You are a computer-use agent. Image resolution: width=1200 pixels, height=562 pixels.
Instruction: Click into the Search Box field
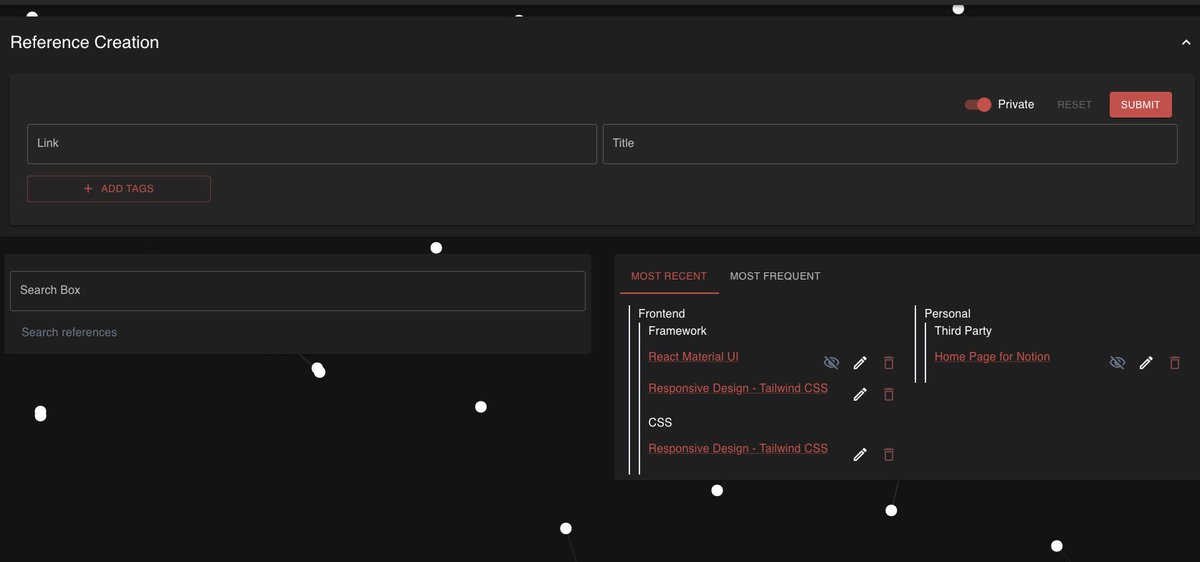[298, 291]
